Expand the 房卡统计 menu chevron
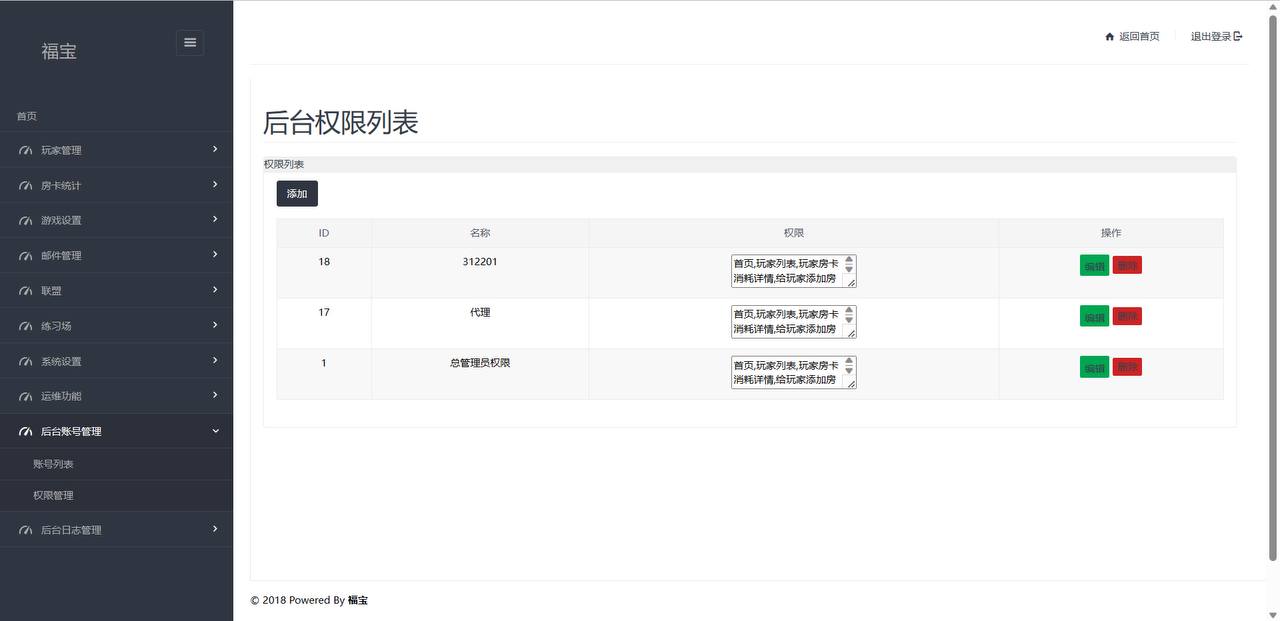The height and width of the screenshot is (621, 1280). (215, 184)
